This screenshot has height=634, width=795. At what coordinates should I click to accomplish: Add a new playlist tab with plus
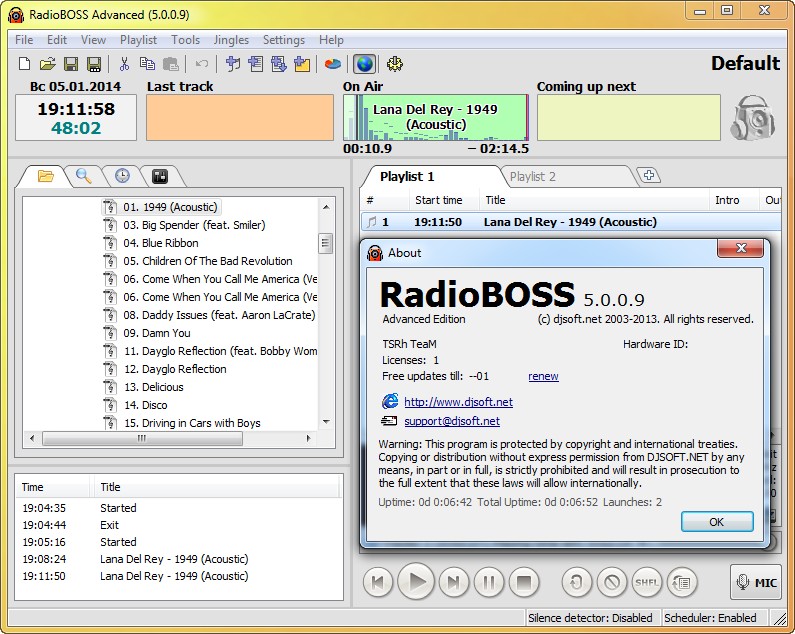[x=649, y=176]
